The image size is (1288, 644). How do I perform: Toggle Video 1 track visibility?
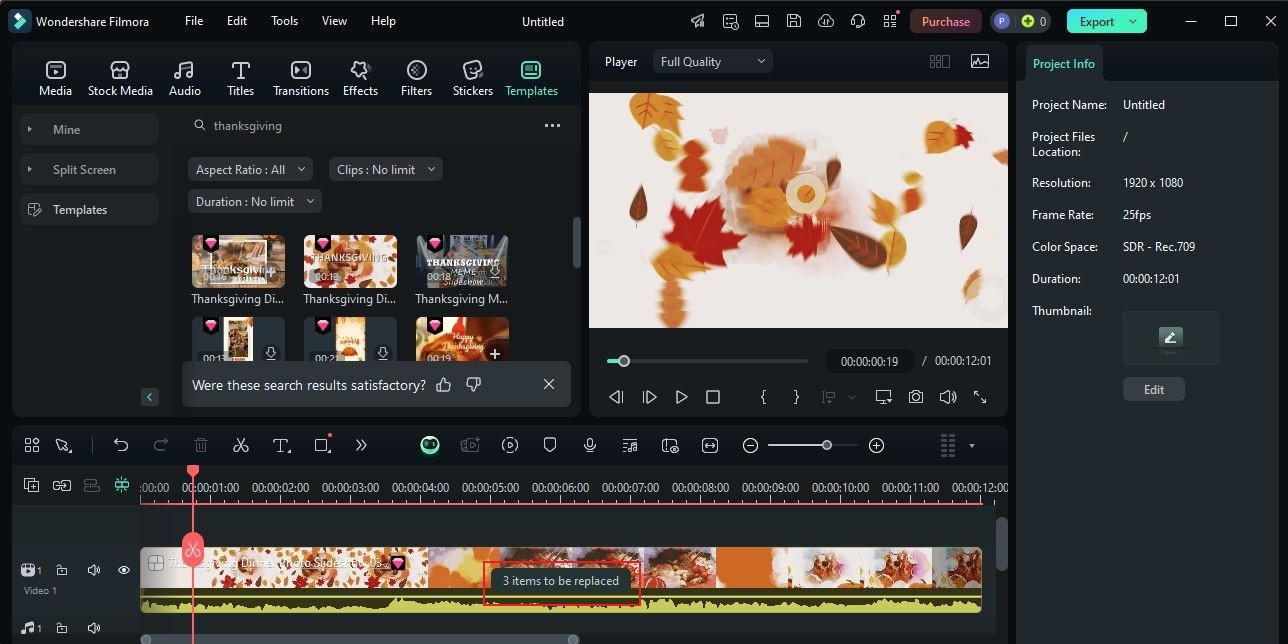[x=124, y=570]
